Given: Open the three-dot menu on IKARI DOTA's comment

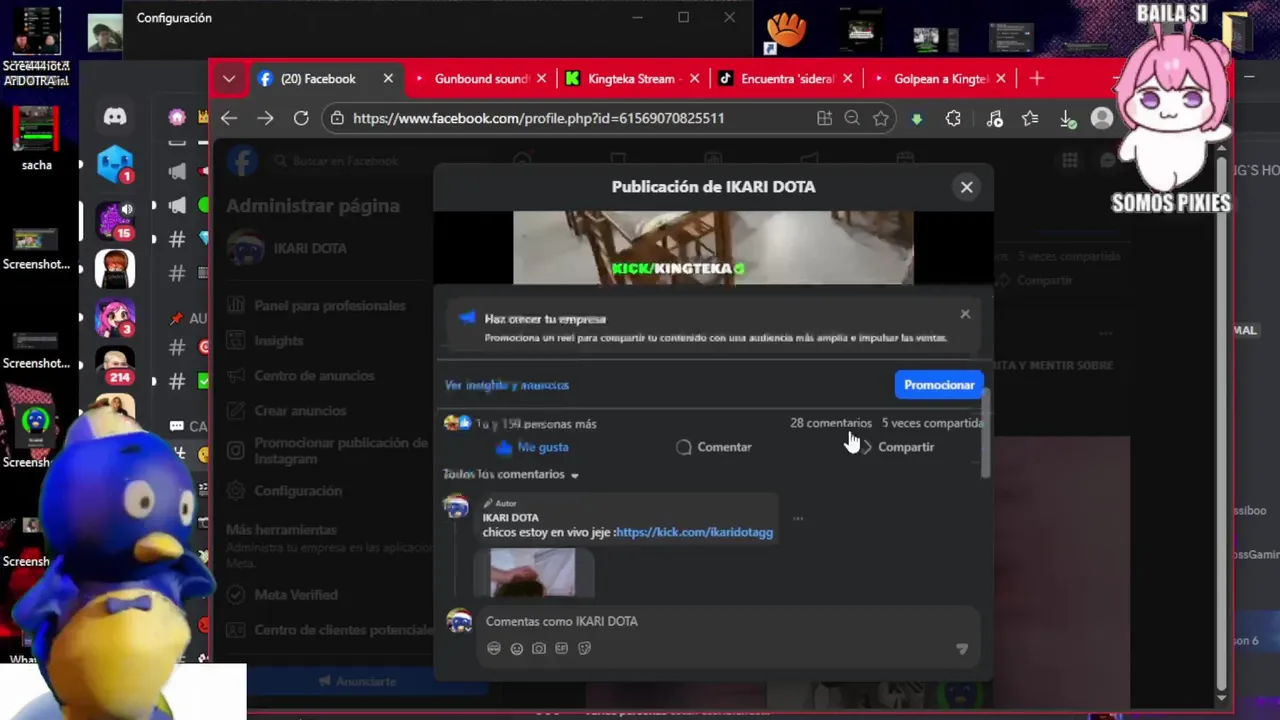Looking at the screenshot, I should pos(798,518).
